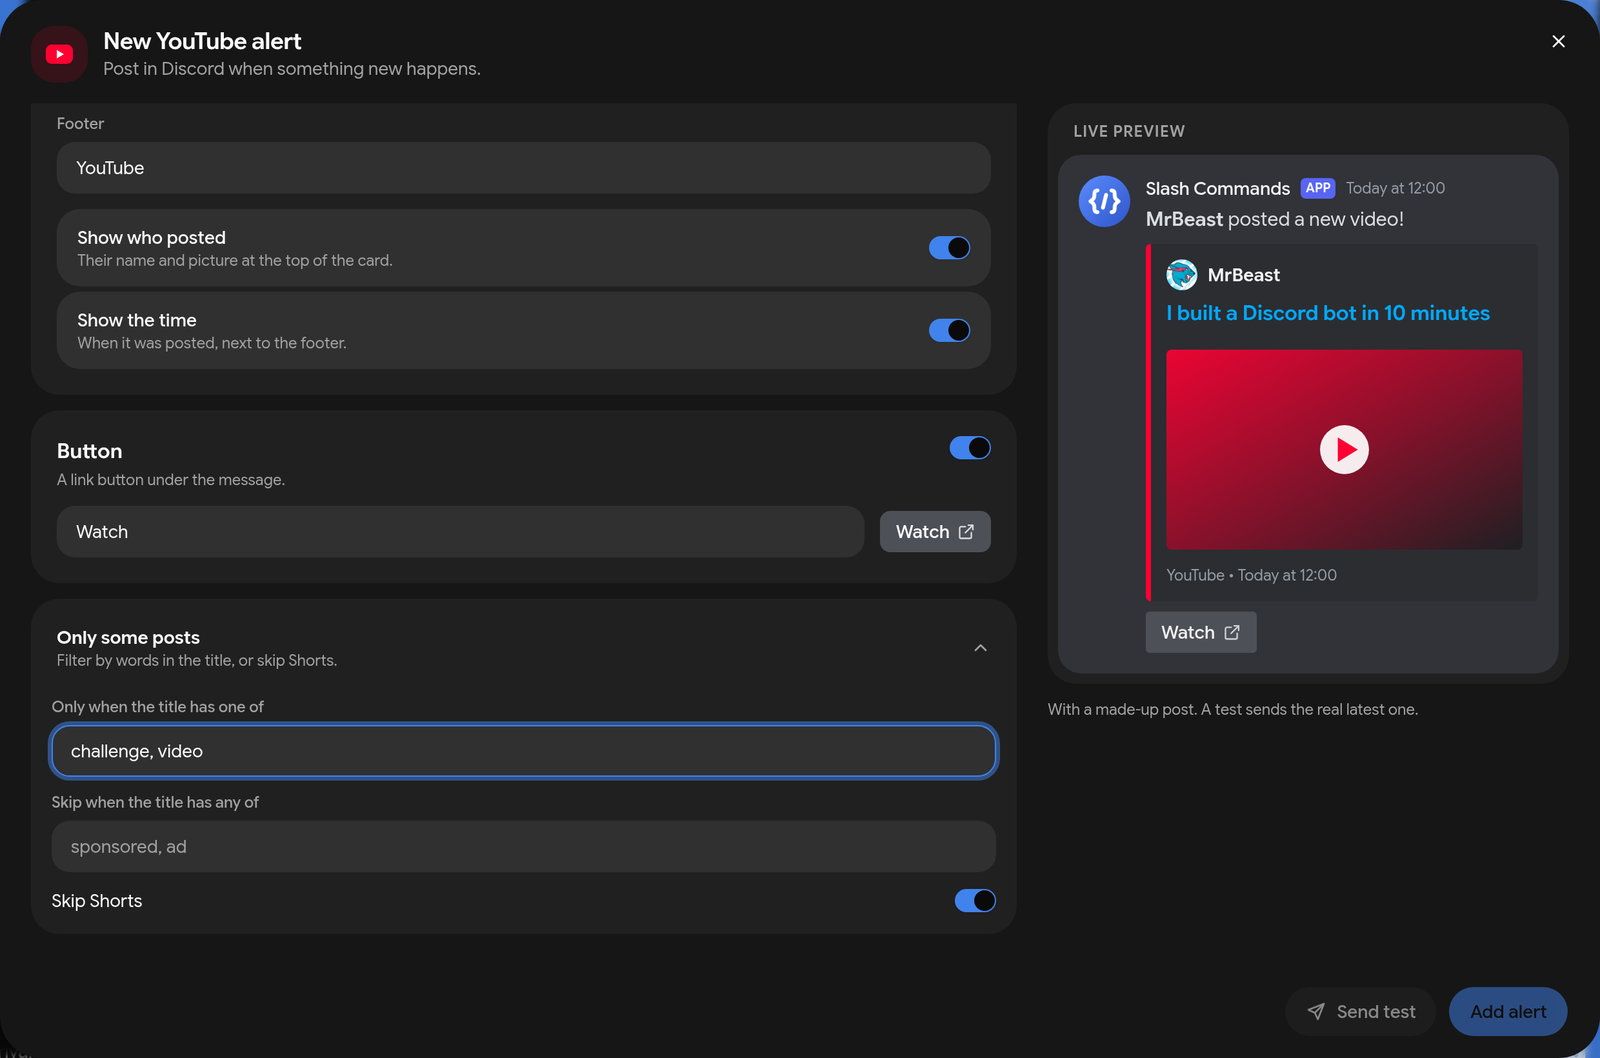Image resolution: width=1600 pixels, height=1058 pixels.
Task: Toggle the Show the time switch
Action: click(x=949, y=330)
